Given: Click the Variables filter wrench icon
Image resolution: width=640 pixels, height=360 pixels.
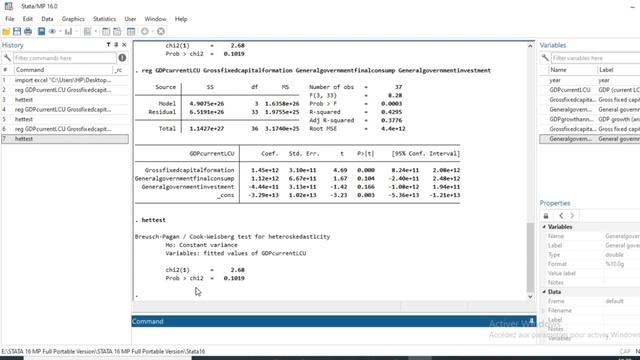Looking at the screenshot, I should pos(545,58).
